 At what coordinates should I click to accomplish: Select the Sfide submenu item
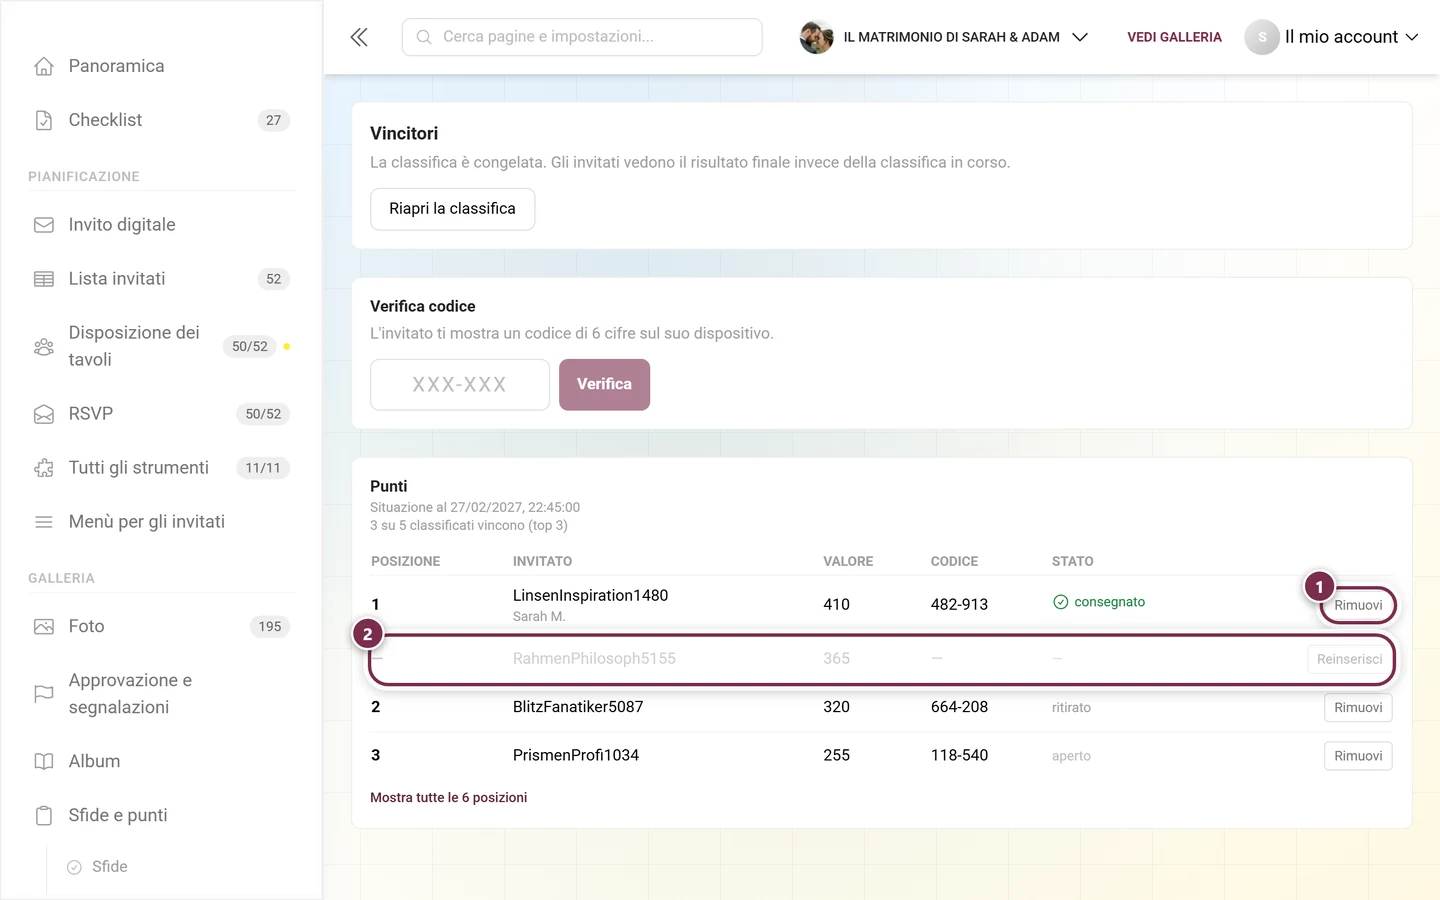pos(109,867)
